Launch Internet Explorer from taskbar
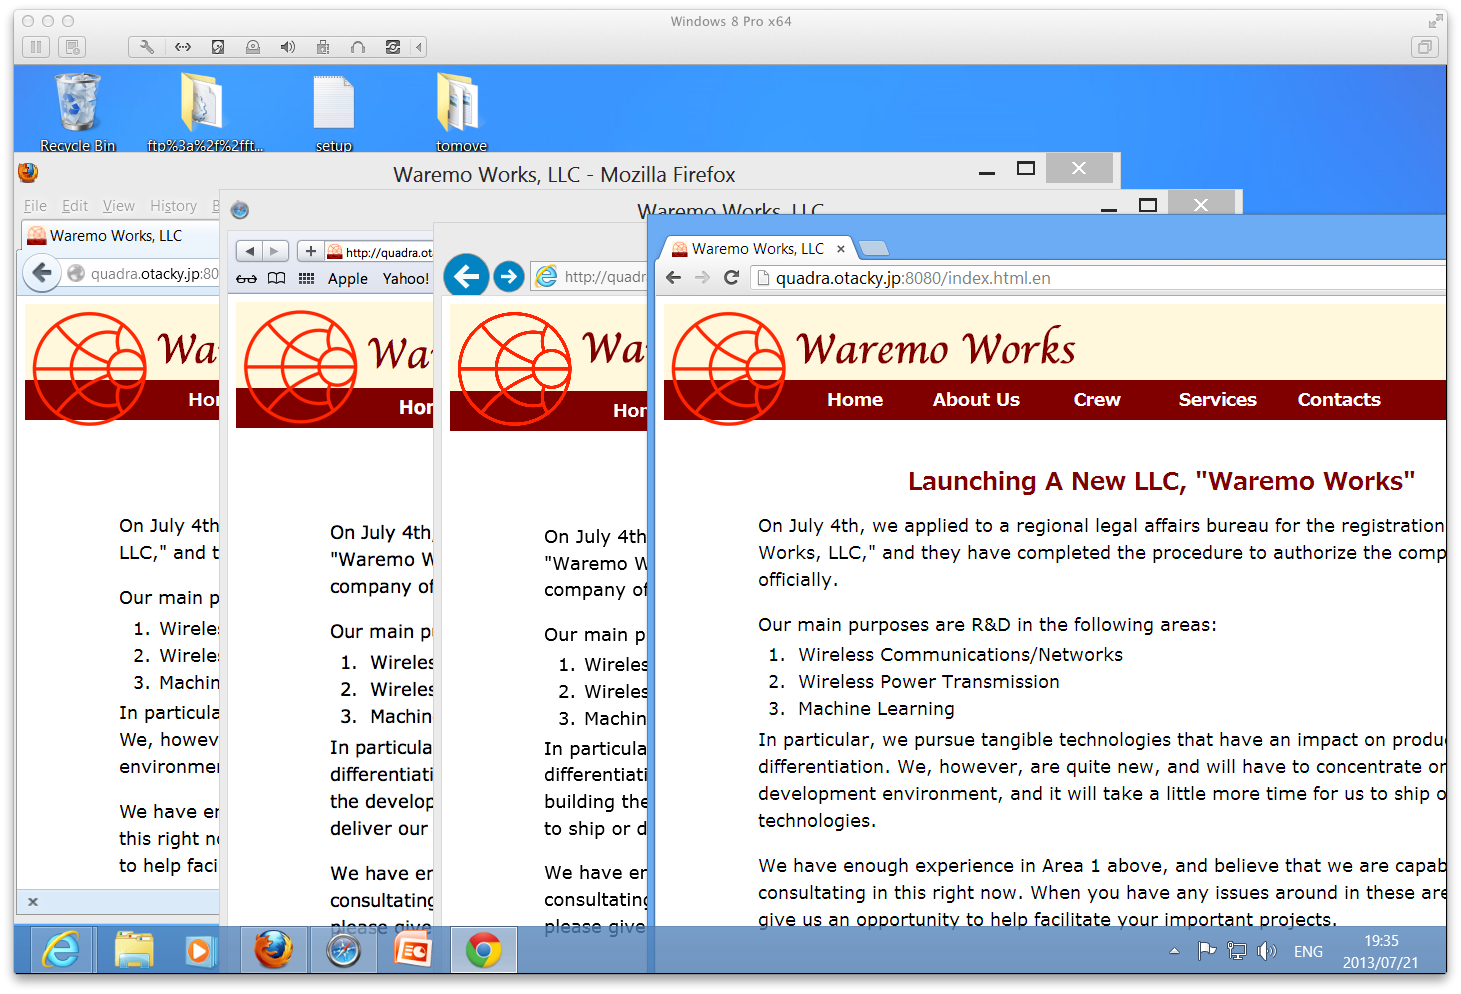Screen dimensions: 1461x994 pos(62,950)
